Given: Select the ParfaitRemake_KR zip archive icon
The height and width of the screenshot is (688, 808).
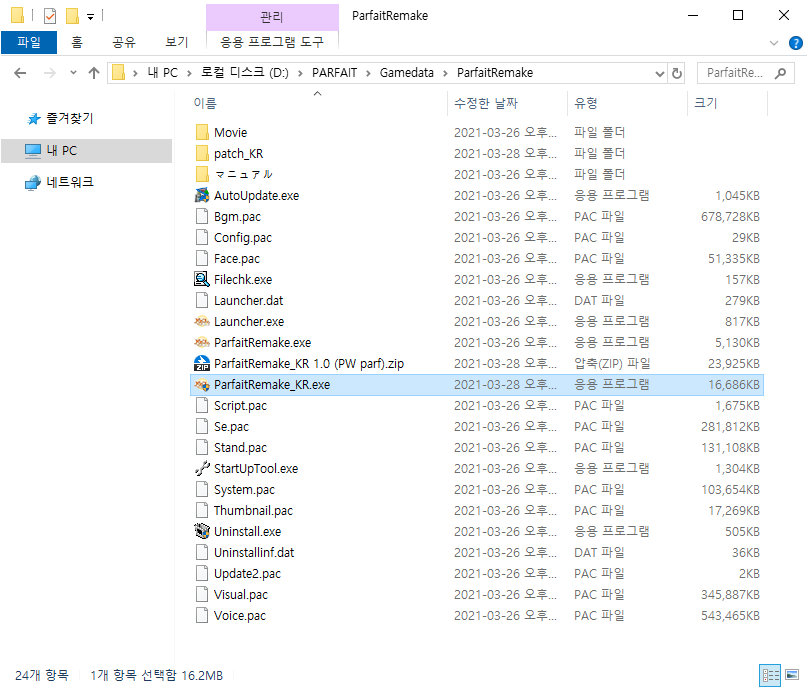Looking at the screenshot, I should (x=202, y=363).
